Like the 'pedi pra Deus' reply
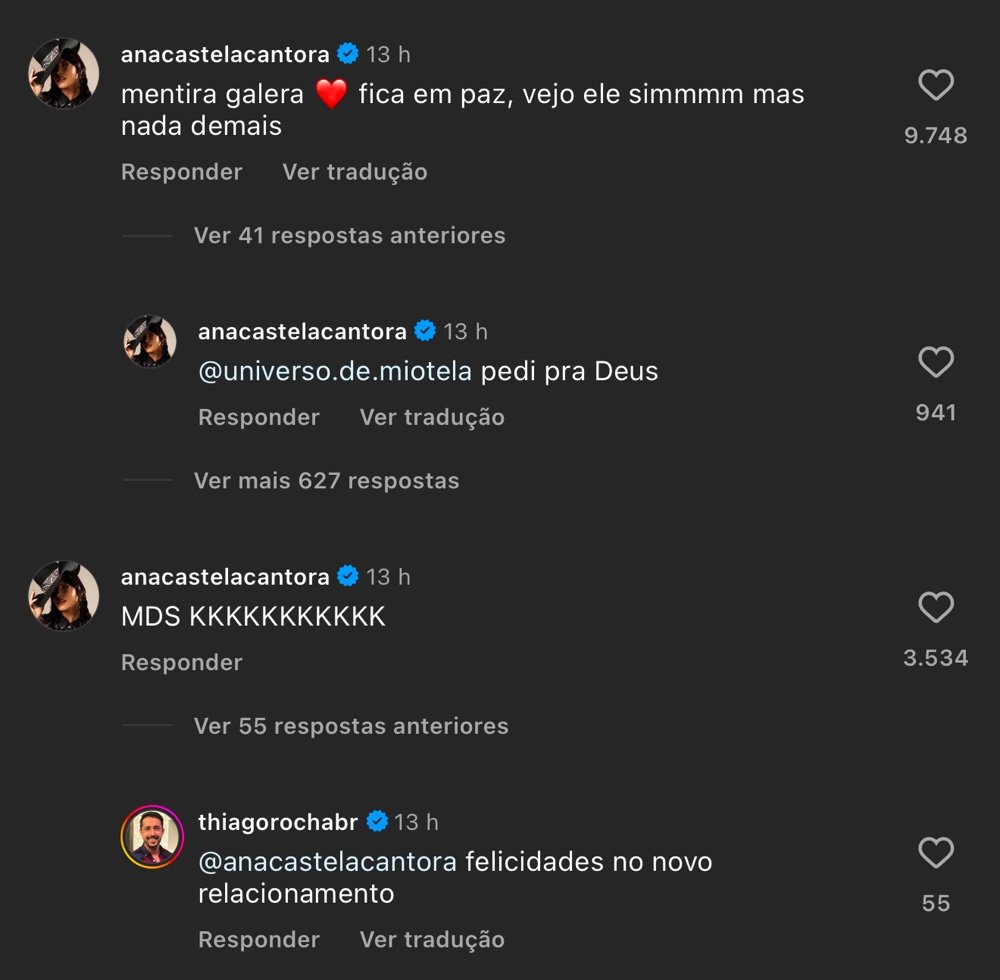This screenshot has height=980, width=1000. [936, 362]
